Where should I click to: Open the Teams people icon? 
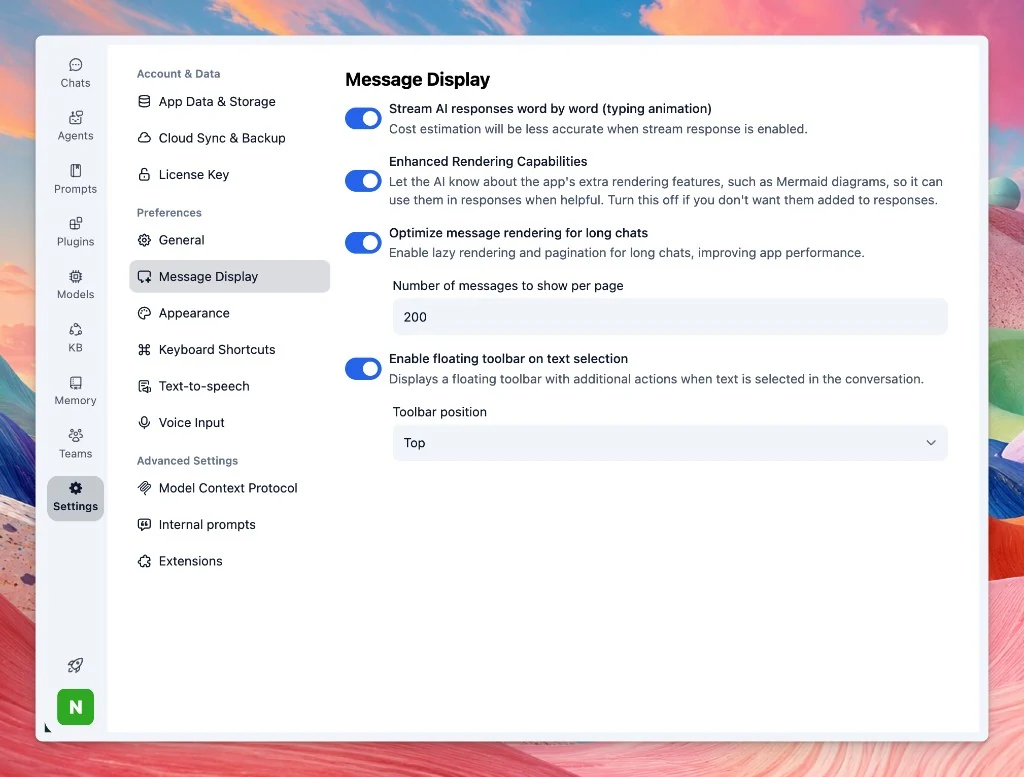tap(76, 435)
